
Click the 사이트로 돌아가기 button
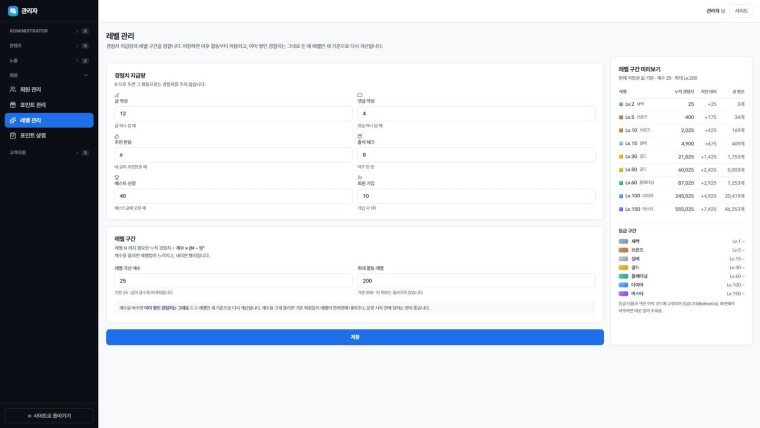pos(49,416)
